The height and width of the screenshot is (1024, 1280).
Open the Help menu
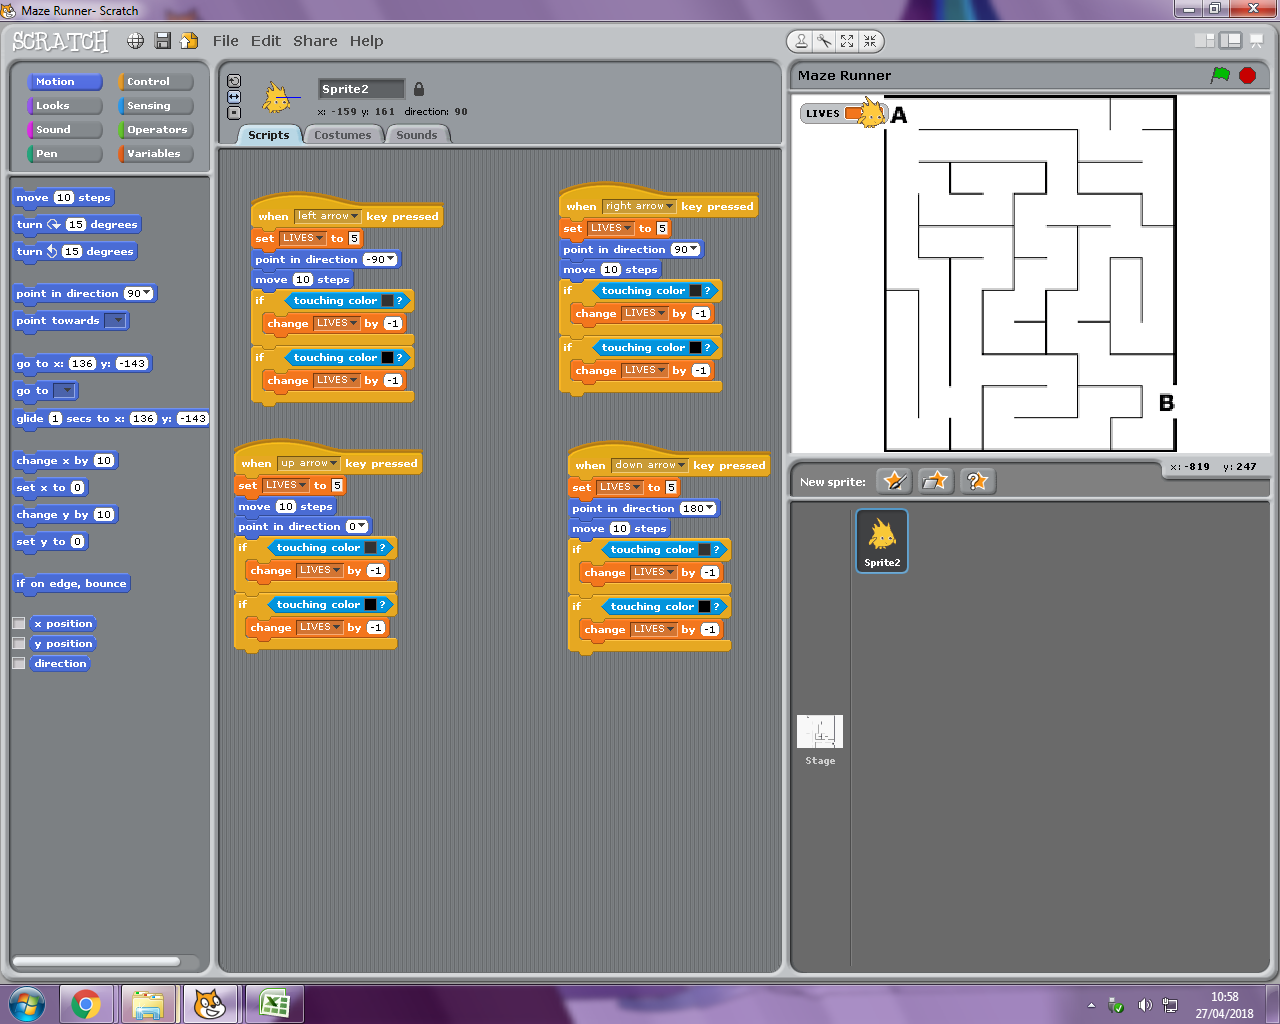coord(366,41)
